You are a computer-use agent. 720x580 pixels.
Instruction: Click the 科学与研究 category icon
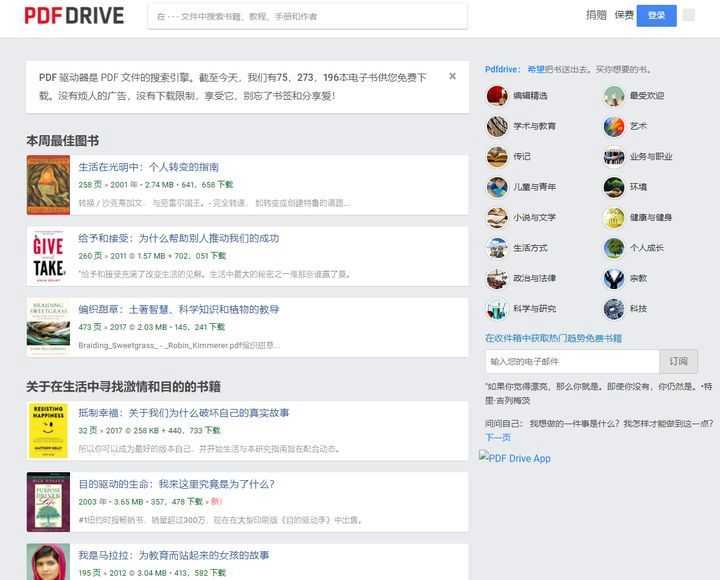click(x=497, y=309)
